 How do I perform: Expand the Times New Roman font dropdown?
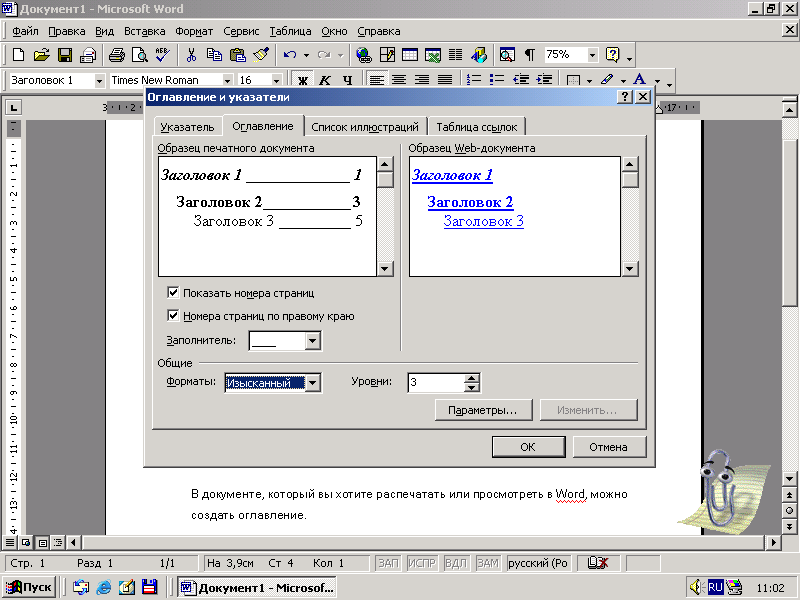click(x=228, y=81)
